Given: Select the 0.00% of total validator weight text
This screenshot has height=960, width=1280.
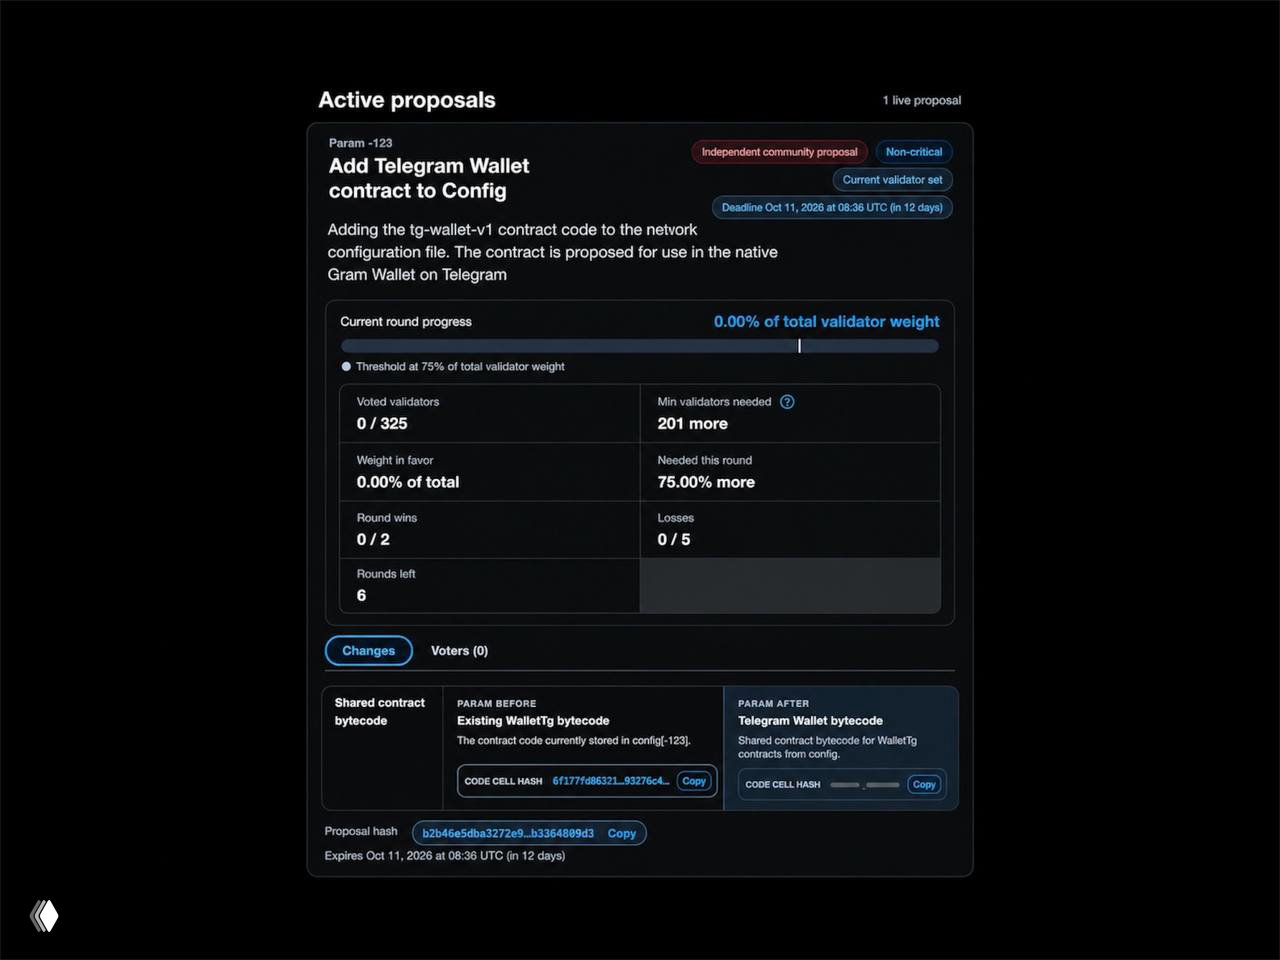Looking at the screenshot, I should pos(827,322).
